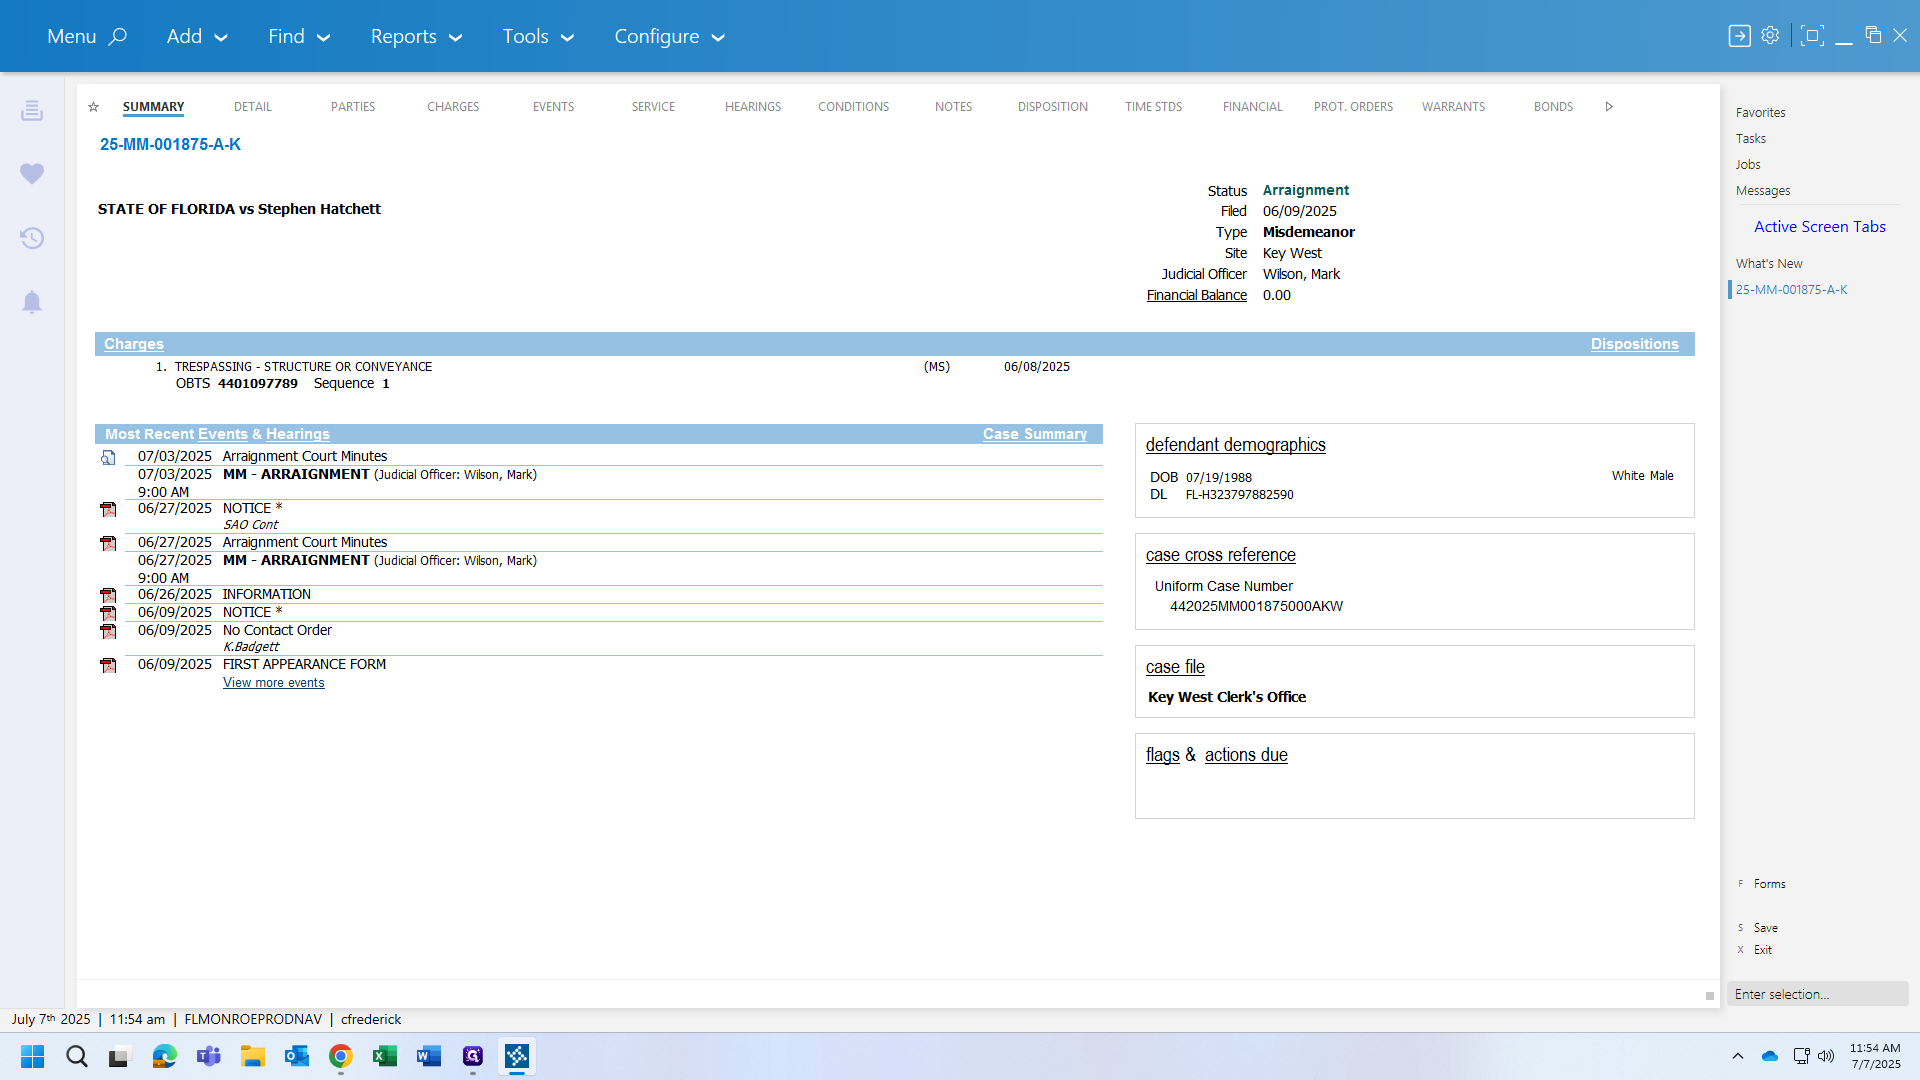Open the Dispositions link

click(1634, 344)
